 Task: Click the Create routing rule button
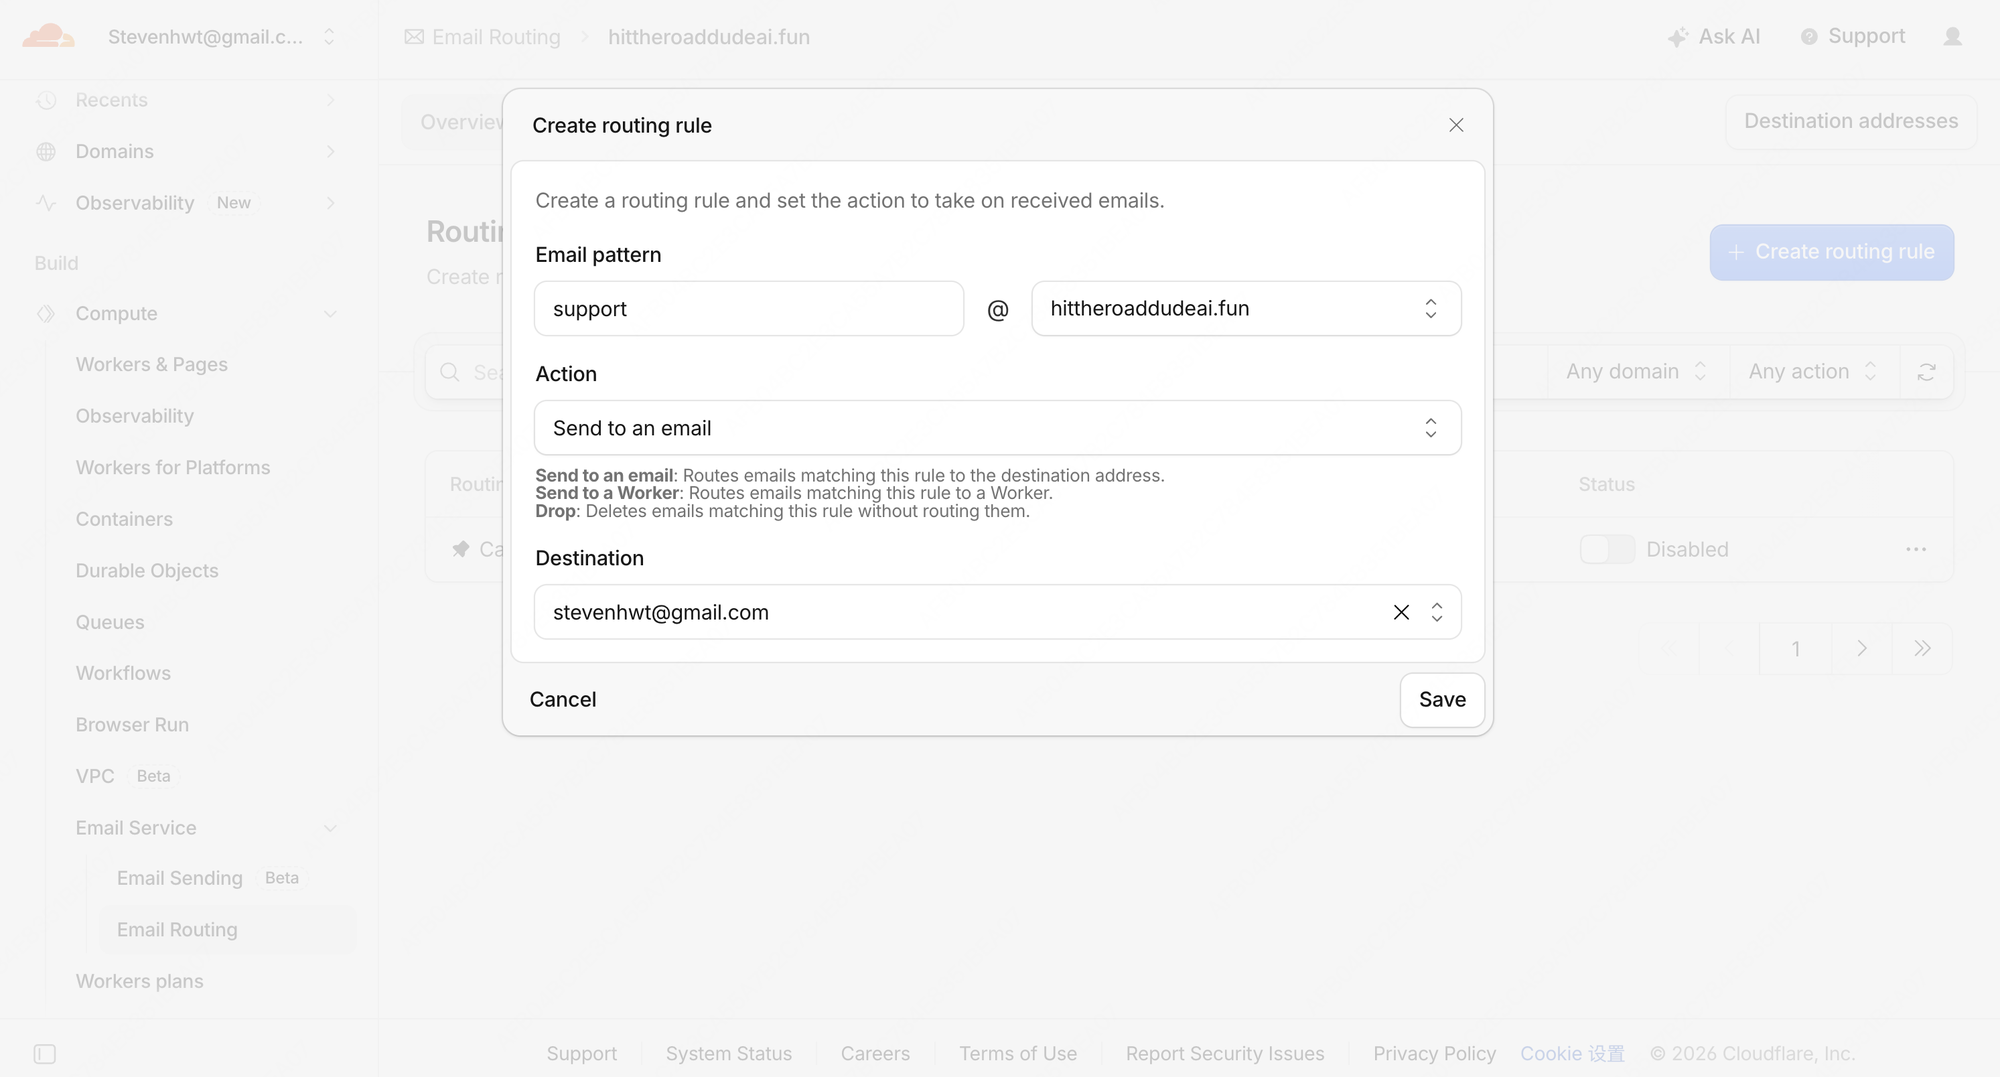tap(1831, 252)
